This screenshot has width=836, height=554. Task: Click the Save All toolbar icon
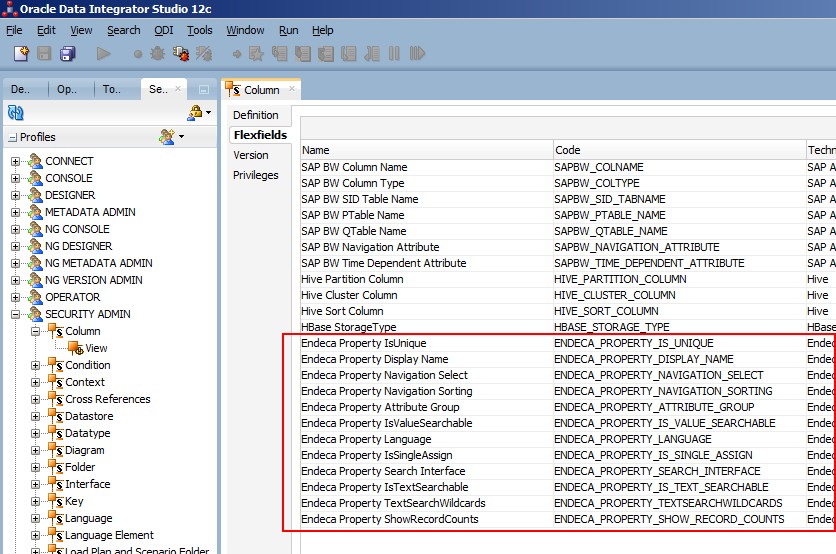(68, 53)
